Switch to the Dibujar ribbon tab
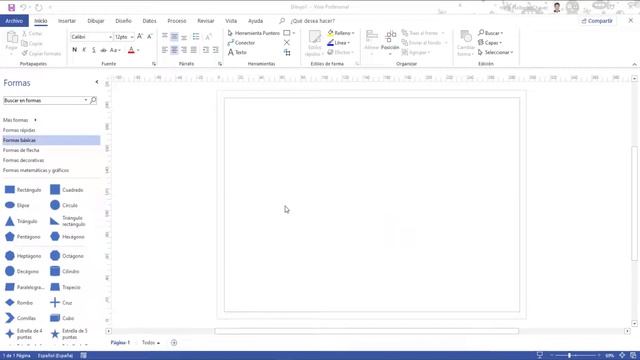 (x=96, y=21)
